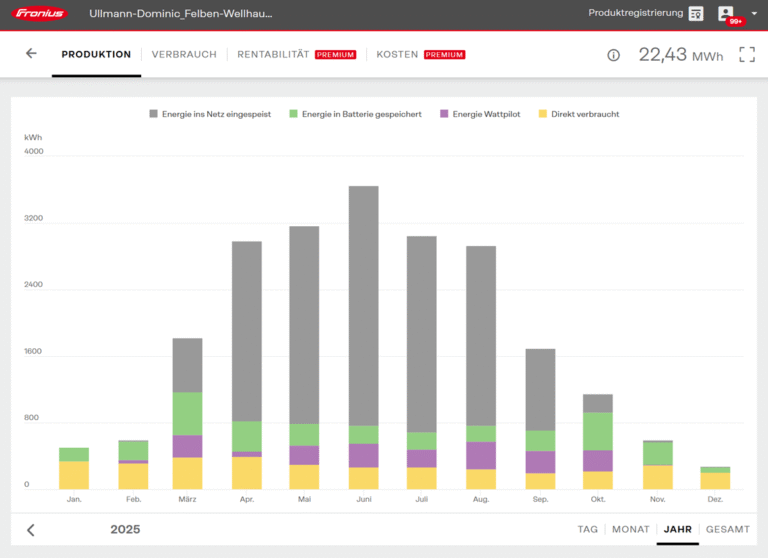Click the Fronius logo
768x558 pixels.
41,14
